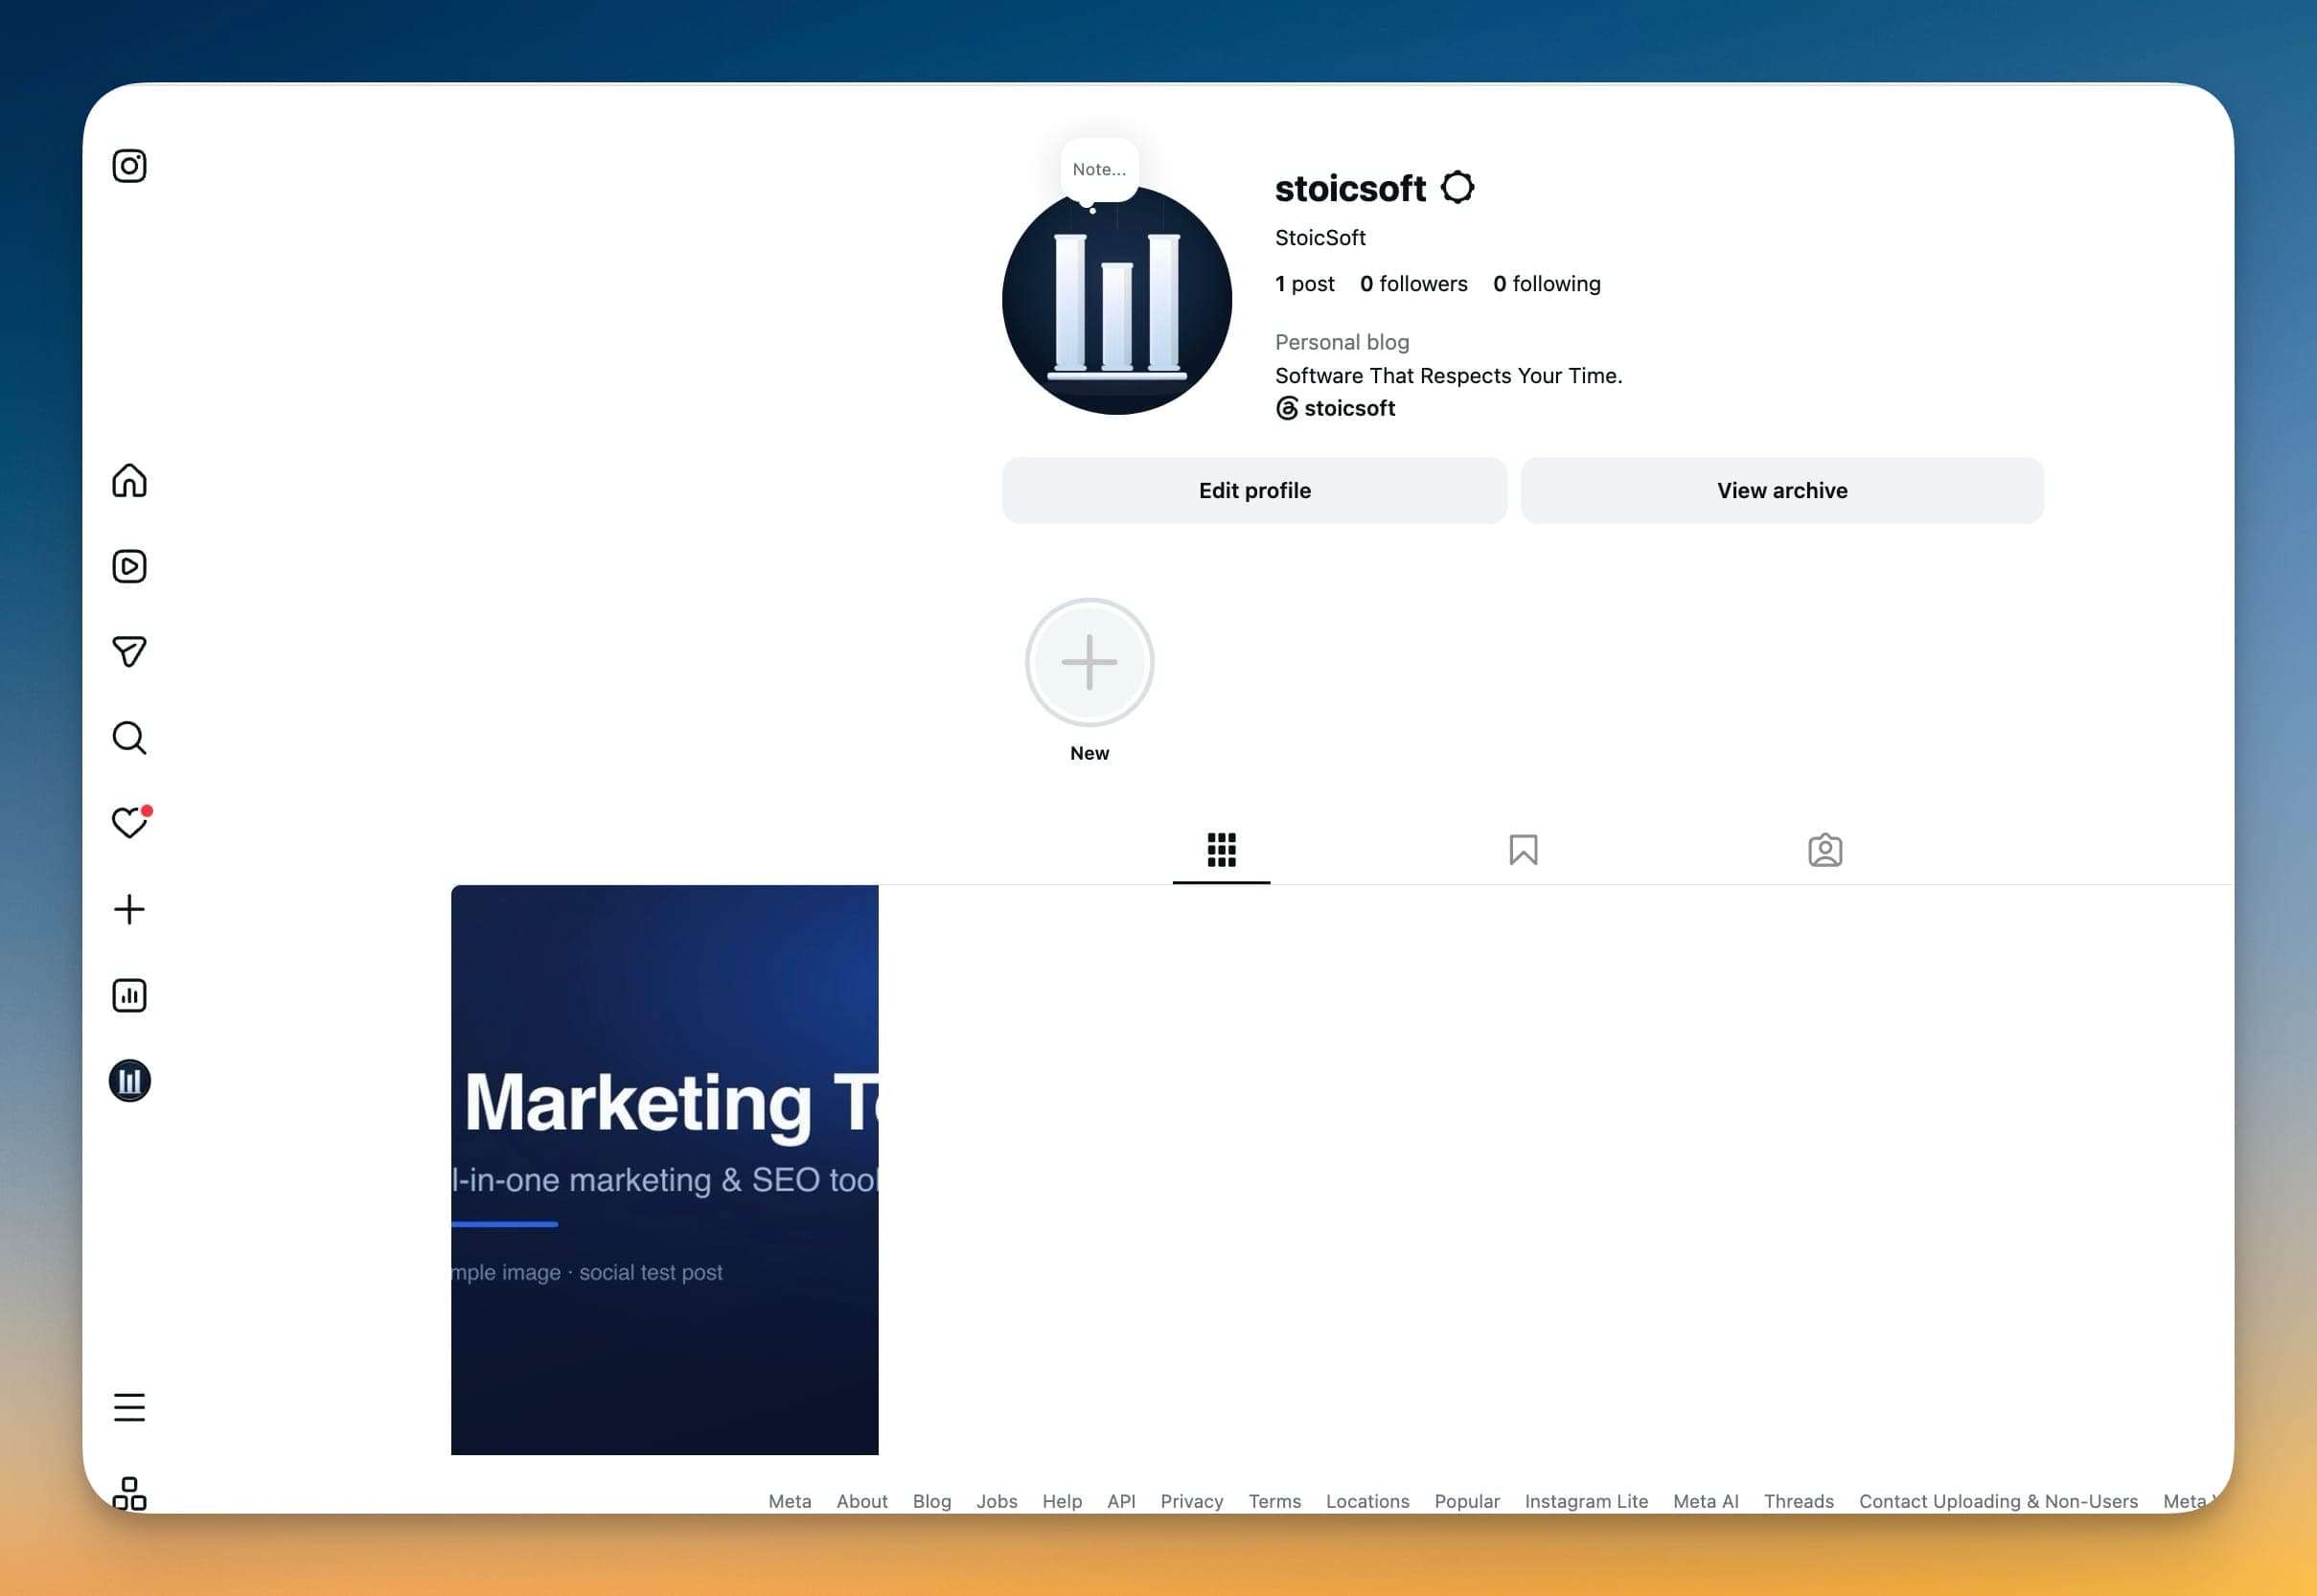Add a New story highlight
The width and height of the screenshot is (2317, 1596).
1089,662
